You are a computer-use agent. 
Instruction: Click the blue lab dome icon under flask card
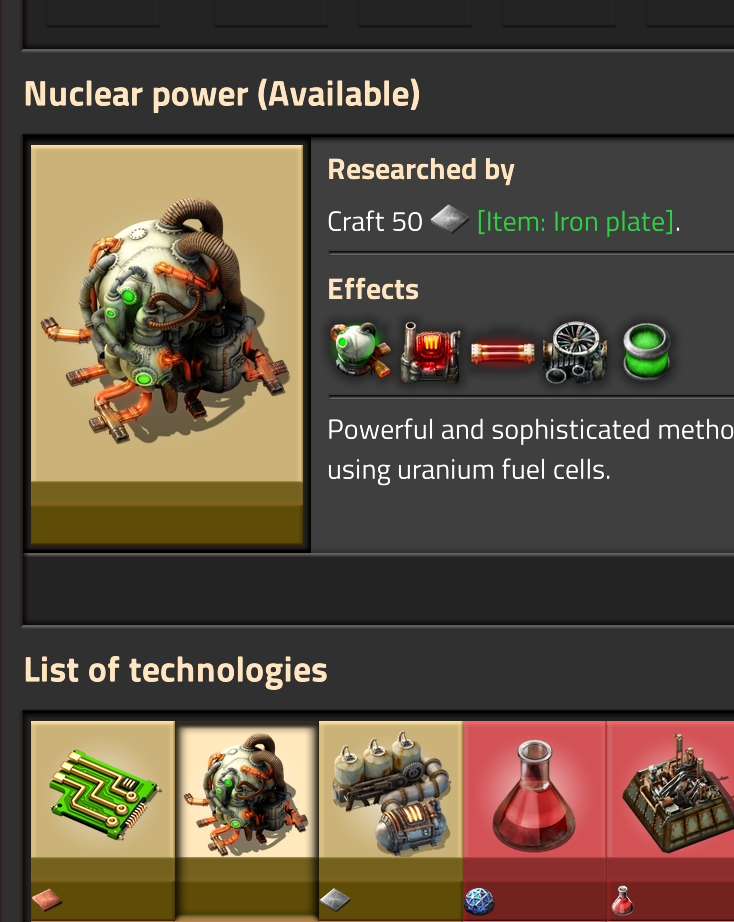point(479,901)
